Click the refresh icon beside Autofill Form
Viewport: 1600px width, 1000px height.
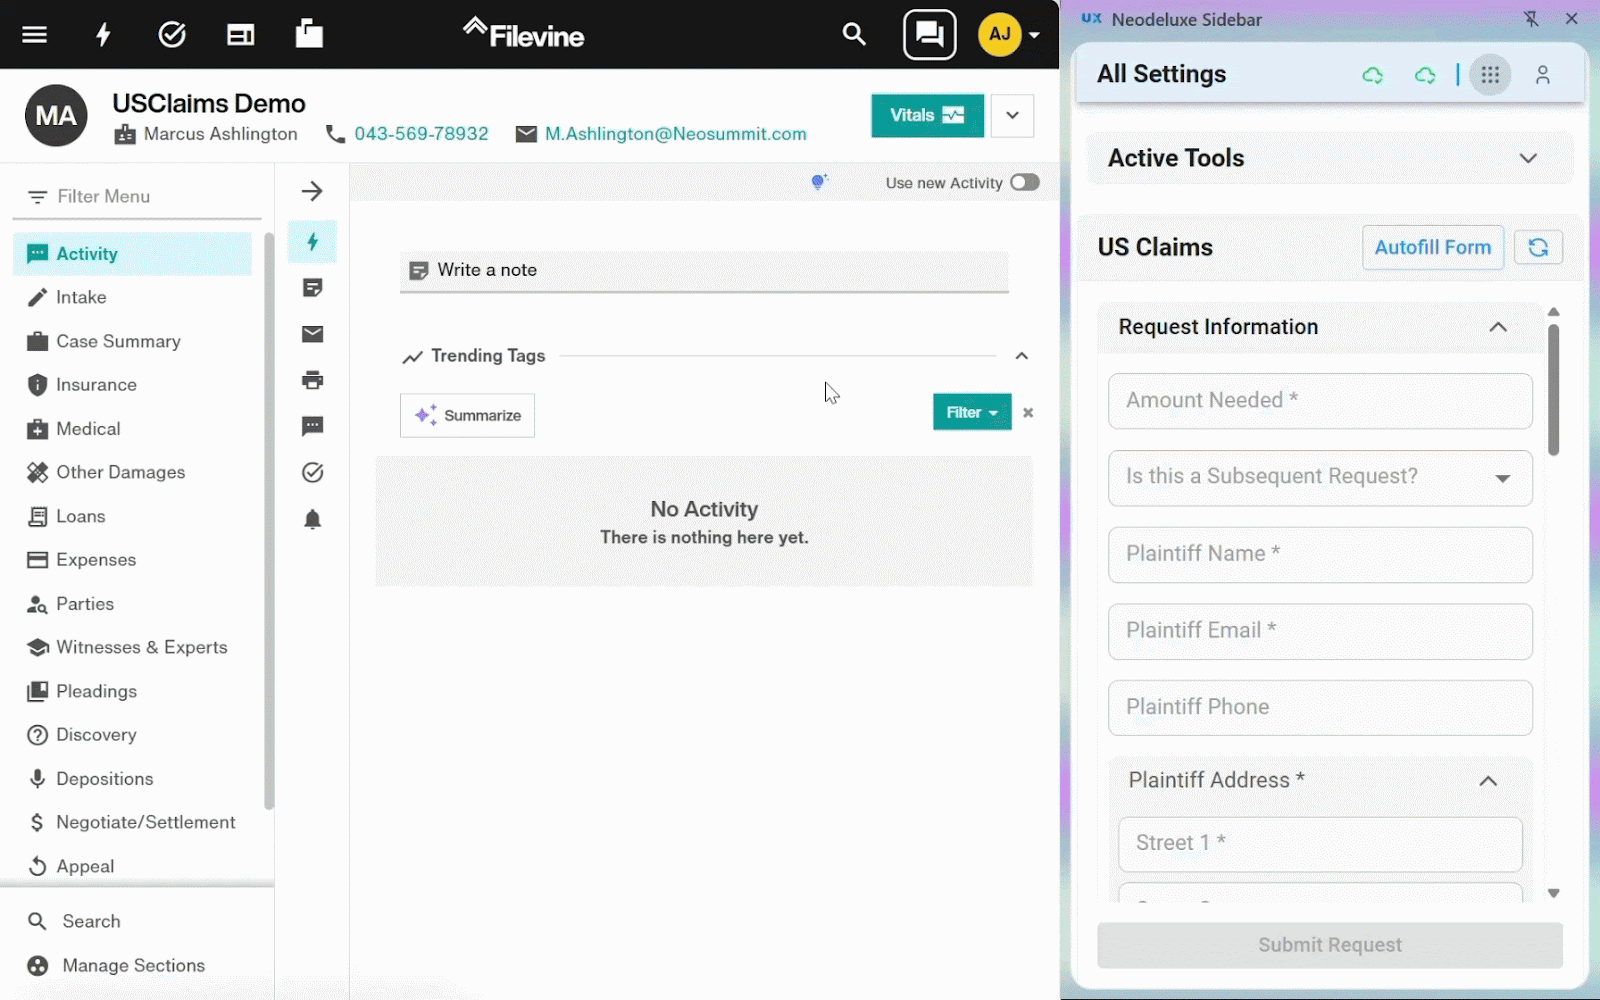(1538, 247)
